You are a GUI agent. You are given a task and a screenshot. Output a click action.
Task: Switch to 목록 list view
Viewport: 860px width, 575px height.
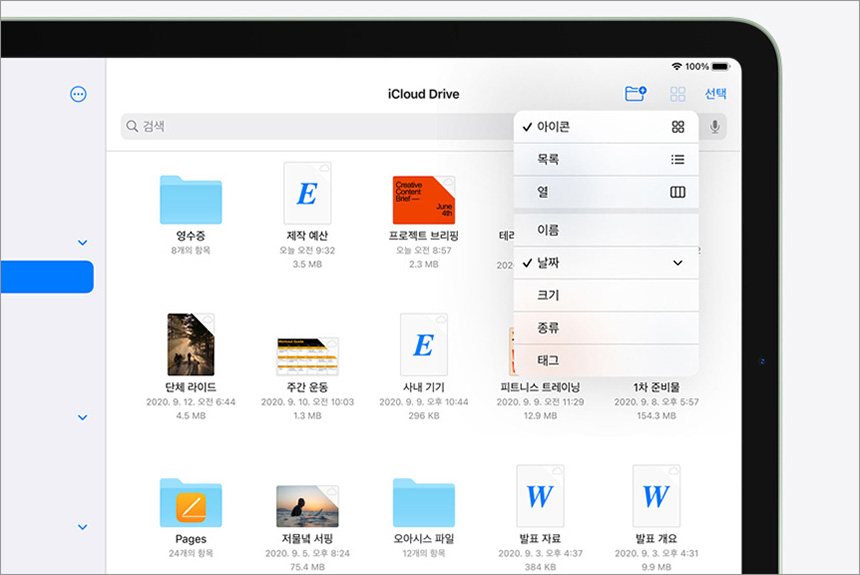click(606, 160)
